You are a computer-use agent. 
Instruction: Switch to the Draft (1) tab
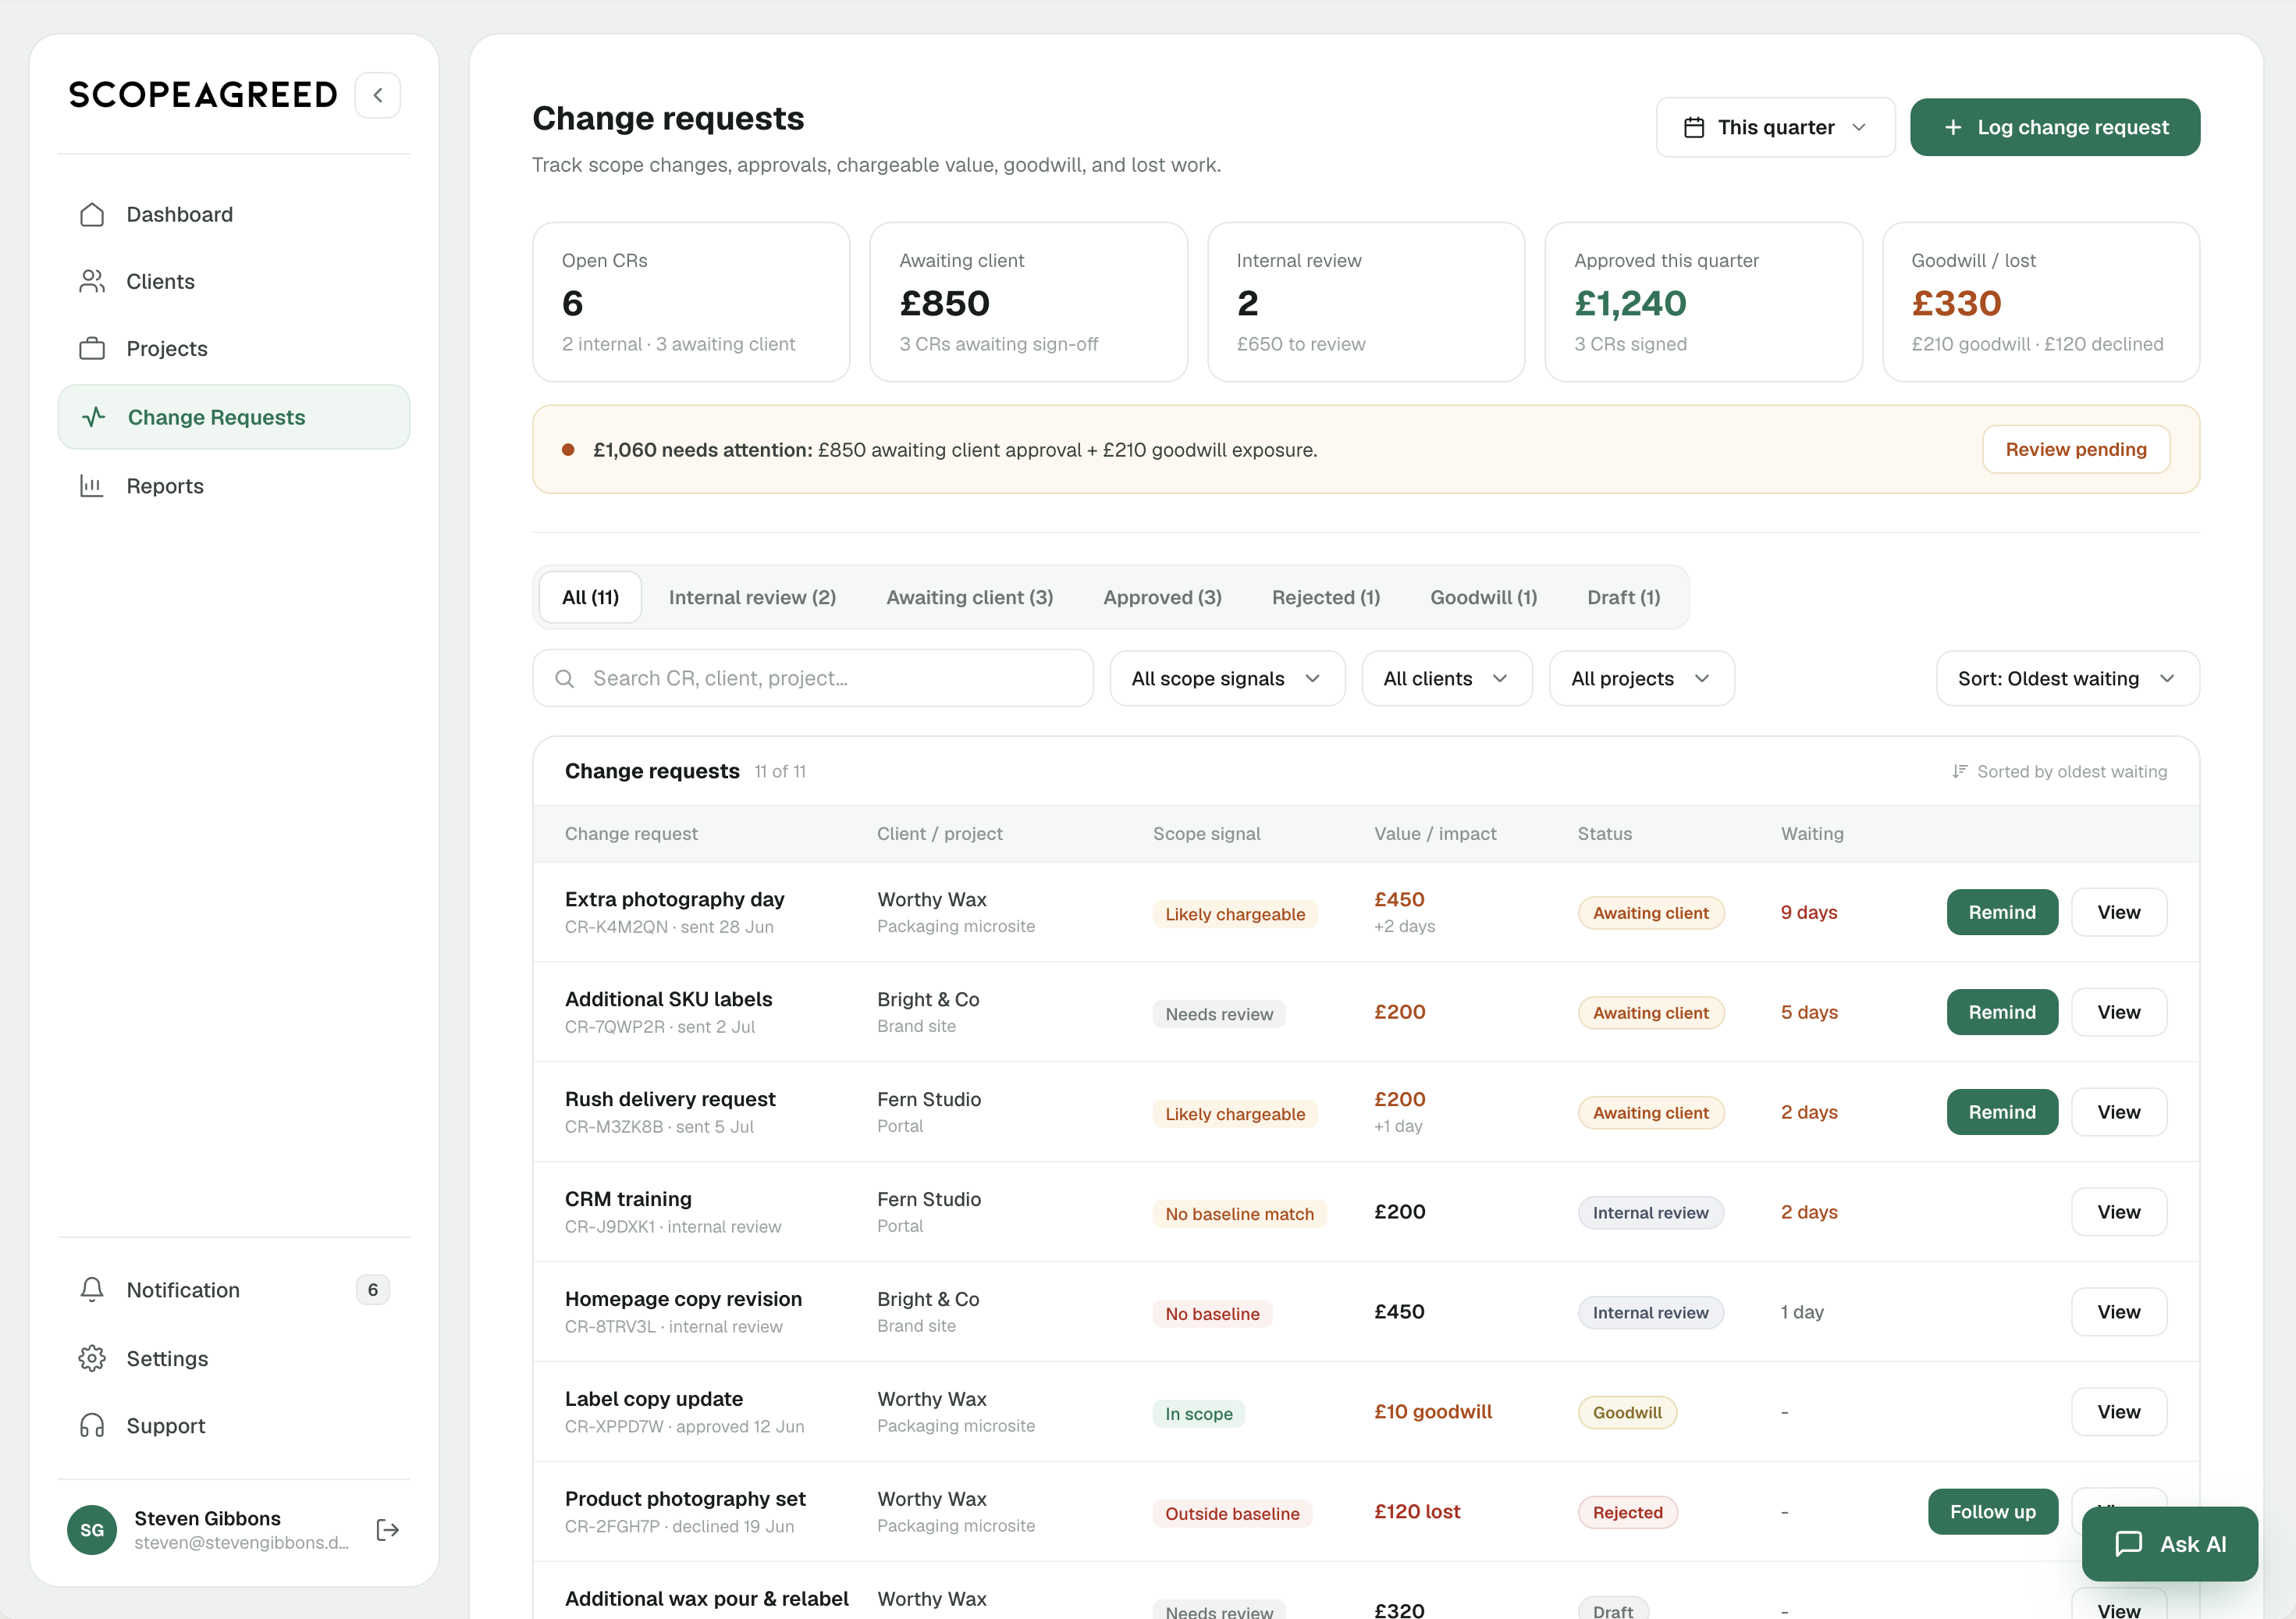(1623, 597)
